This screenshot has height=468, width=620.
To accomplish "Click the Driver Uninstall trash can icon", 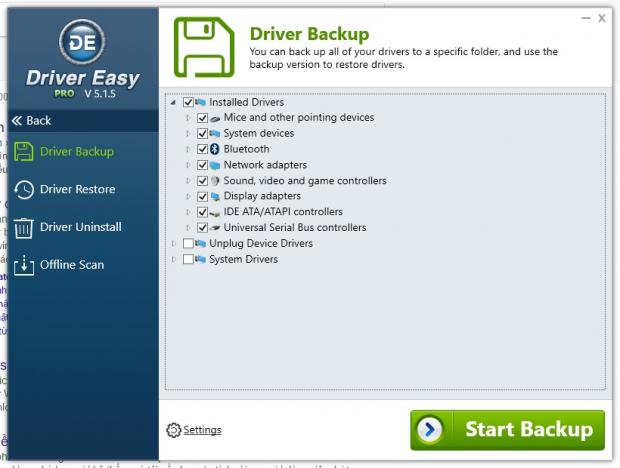I will point(23,228).
